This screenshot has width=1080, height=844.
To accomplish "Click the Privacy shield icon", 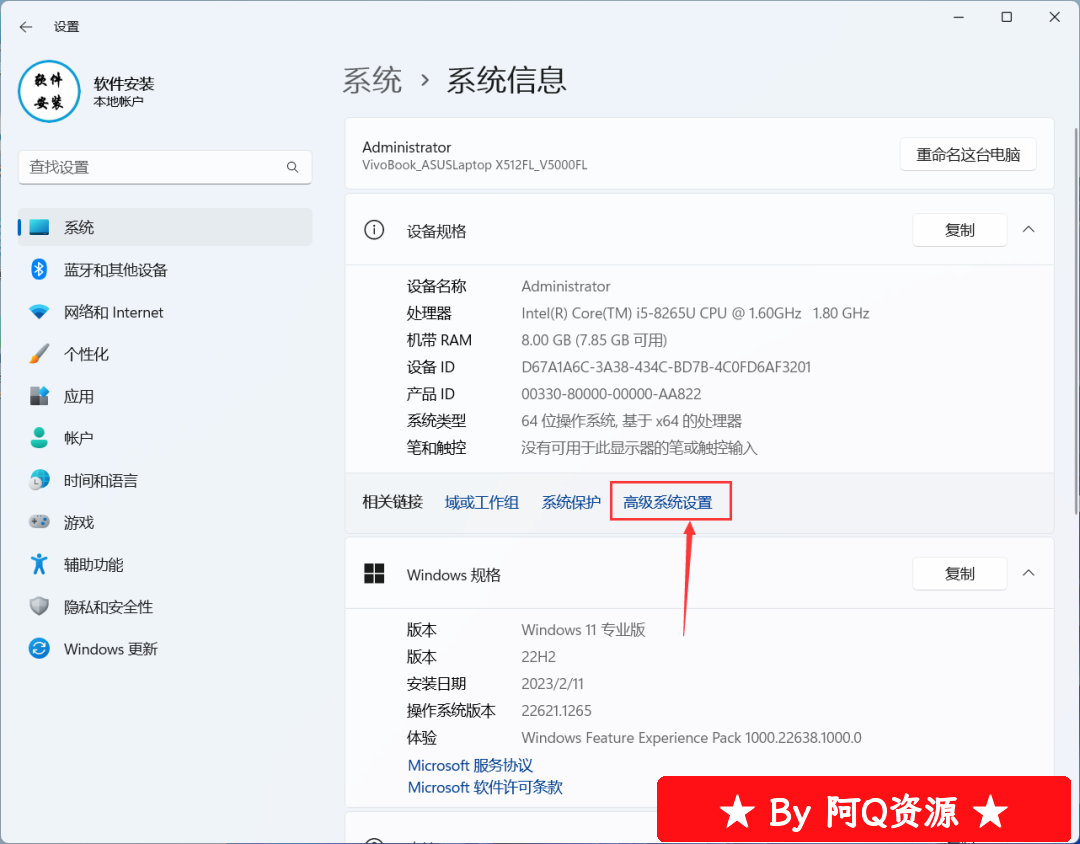I will (39, 606).
